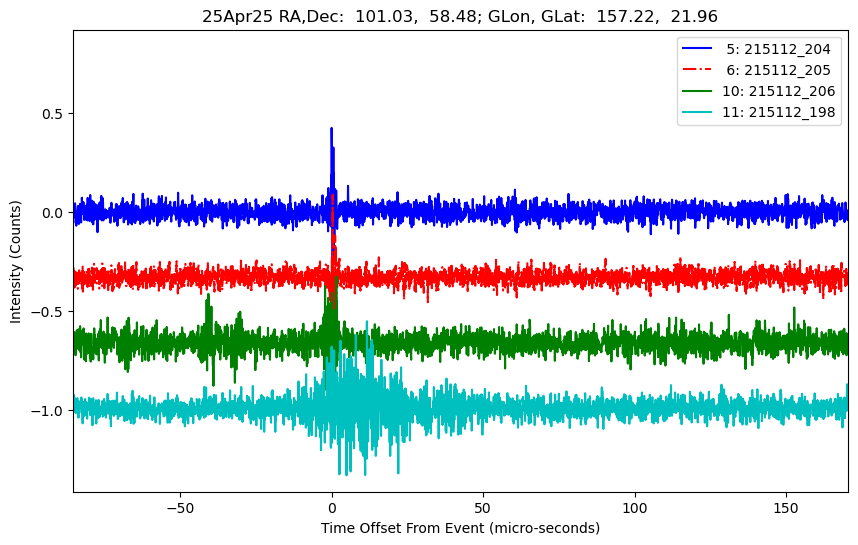Click the 'Intensity (Counts)' y-axis label
This screenshot has width=858, height=545.
click(x=16, y=260)
